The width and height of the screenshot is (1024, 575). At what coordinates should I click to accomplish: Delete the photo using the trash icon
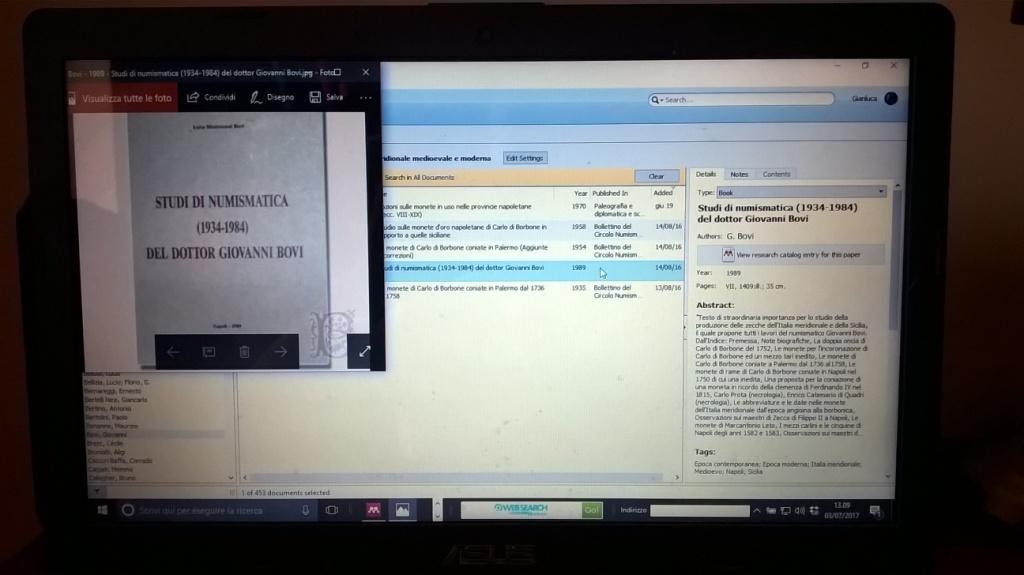(244, 352)
